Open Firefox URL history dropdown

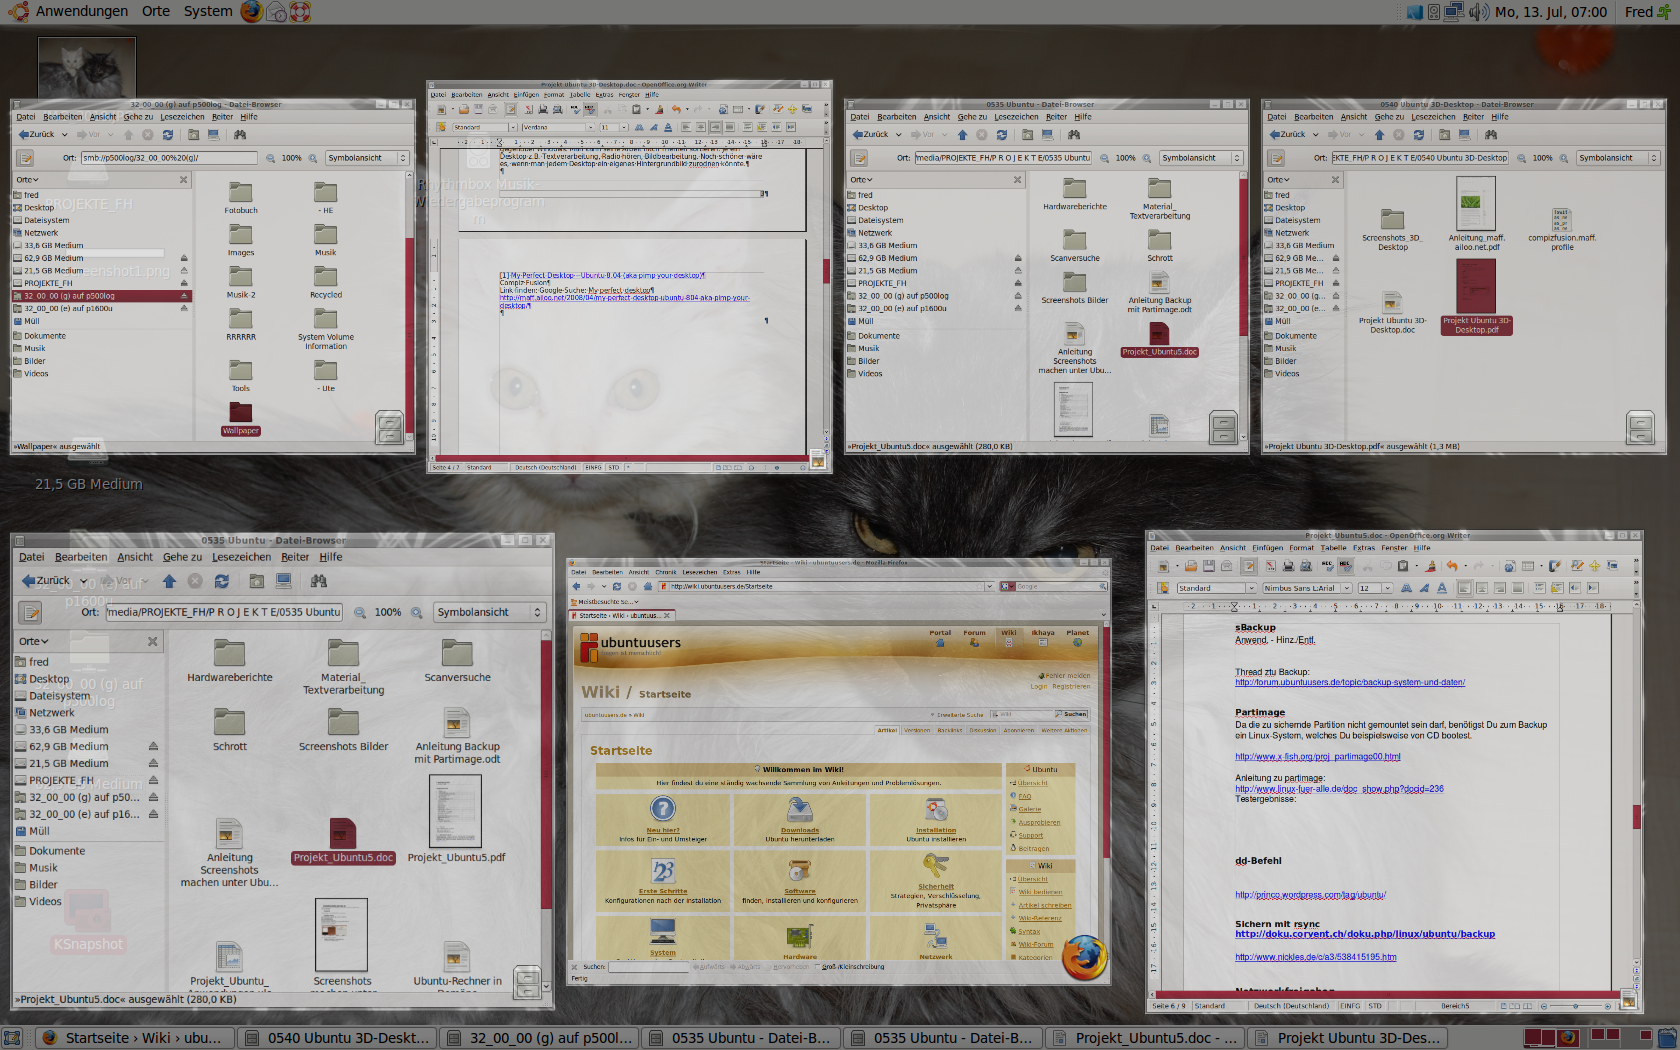989,586
